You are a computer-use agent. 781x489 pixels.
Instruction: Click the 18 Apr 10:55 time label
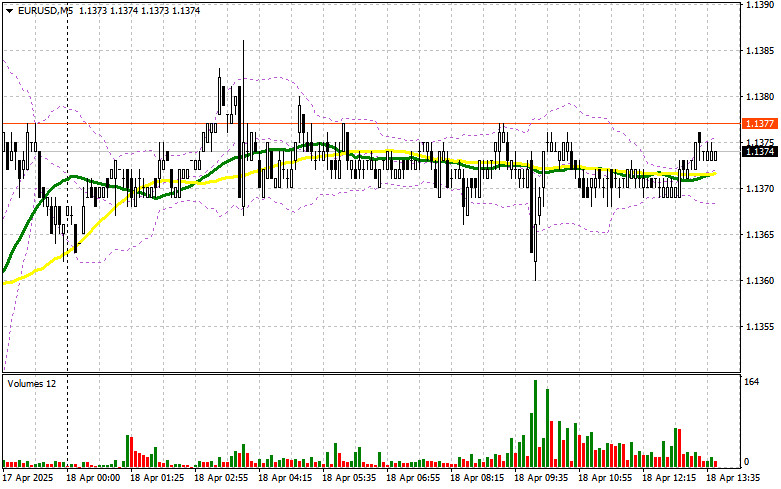(605, 478)
